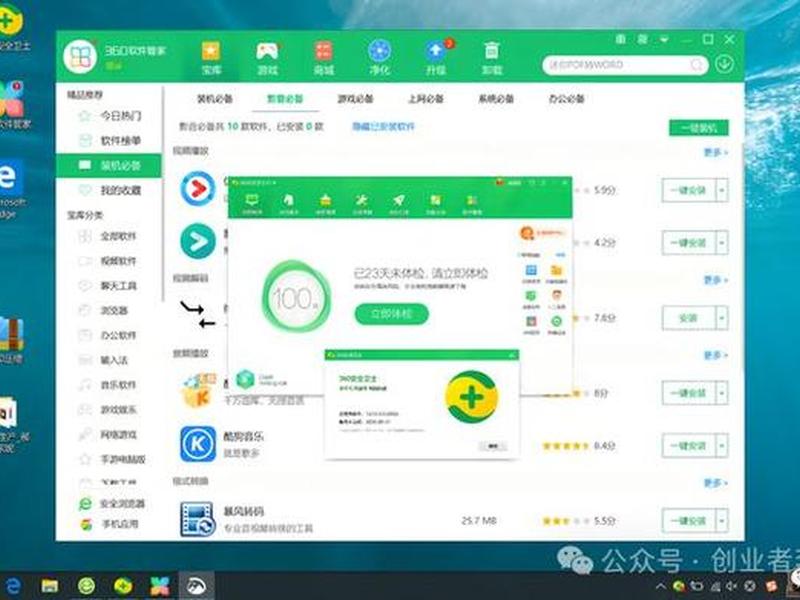The width and height of the screenshot is (800, 600).
Task: Open 手机应用 at sidebar bottom
Action: pos(109,524)
